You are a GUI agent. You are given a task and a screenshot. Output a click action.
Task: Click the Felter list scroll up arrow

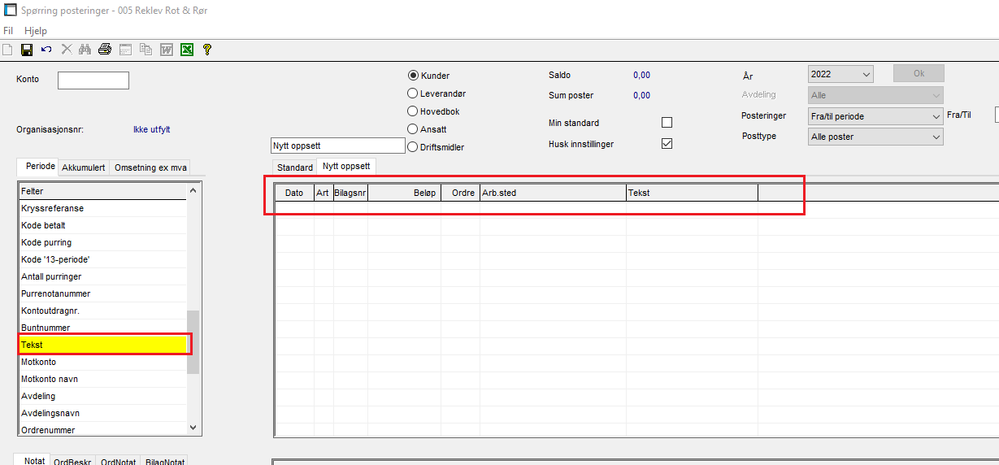(194, 190)
